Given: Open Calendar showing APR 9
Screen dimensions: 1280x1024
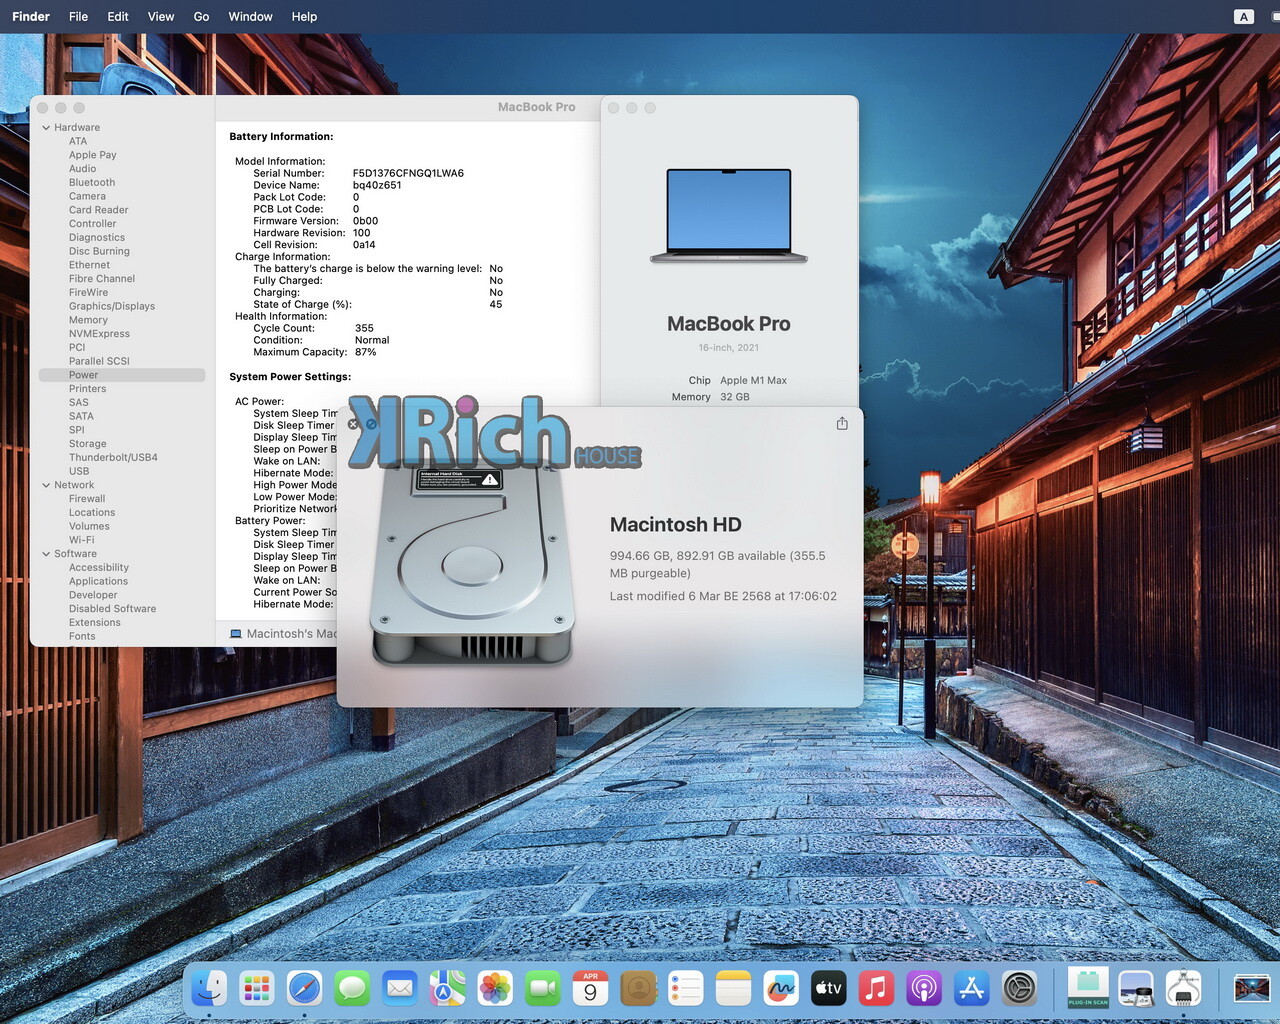Looking at the screenshot, I should [x=590, y=989].
